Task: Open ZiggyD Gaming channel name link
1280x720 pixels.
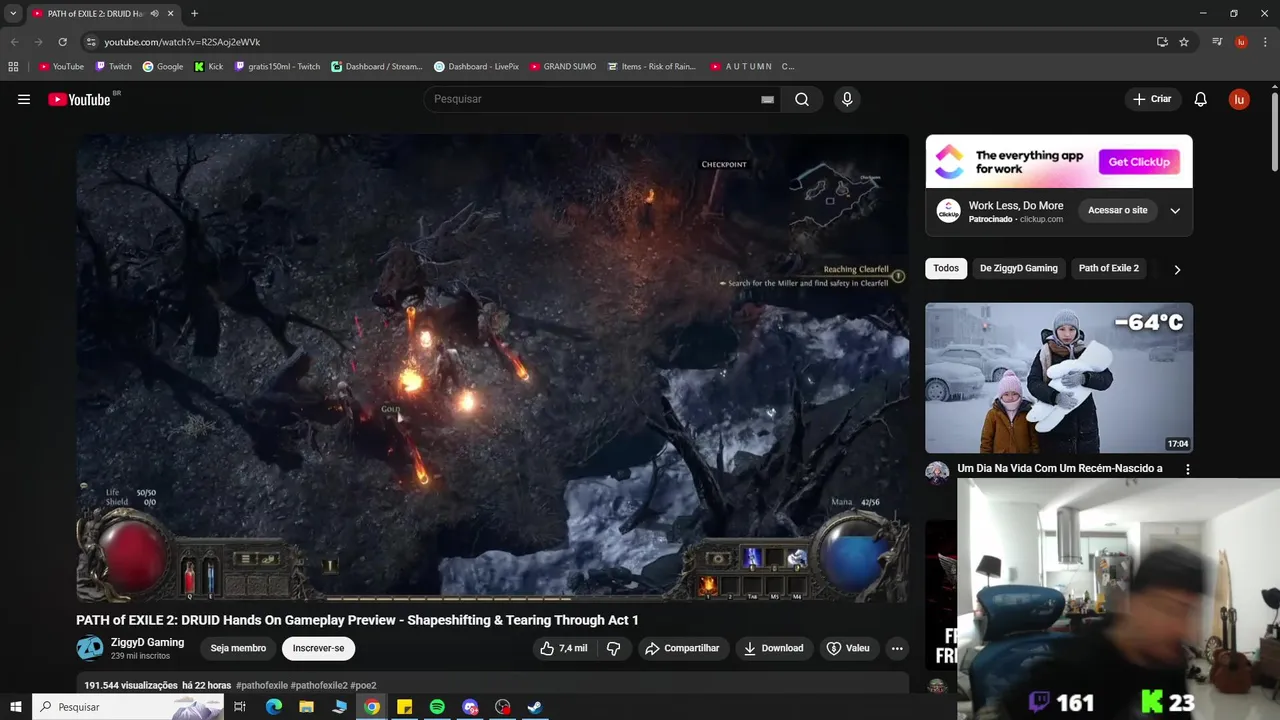Action: point(147,642)
